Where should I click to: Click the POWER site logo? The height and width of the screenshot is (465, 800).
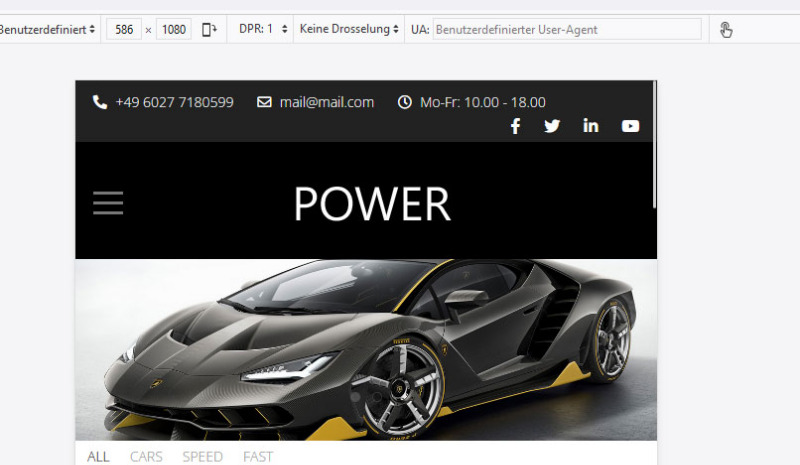tap(372, 204)
